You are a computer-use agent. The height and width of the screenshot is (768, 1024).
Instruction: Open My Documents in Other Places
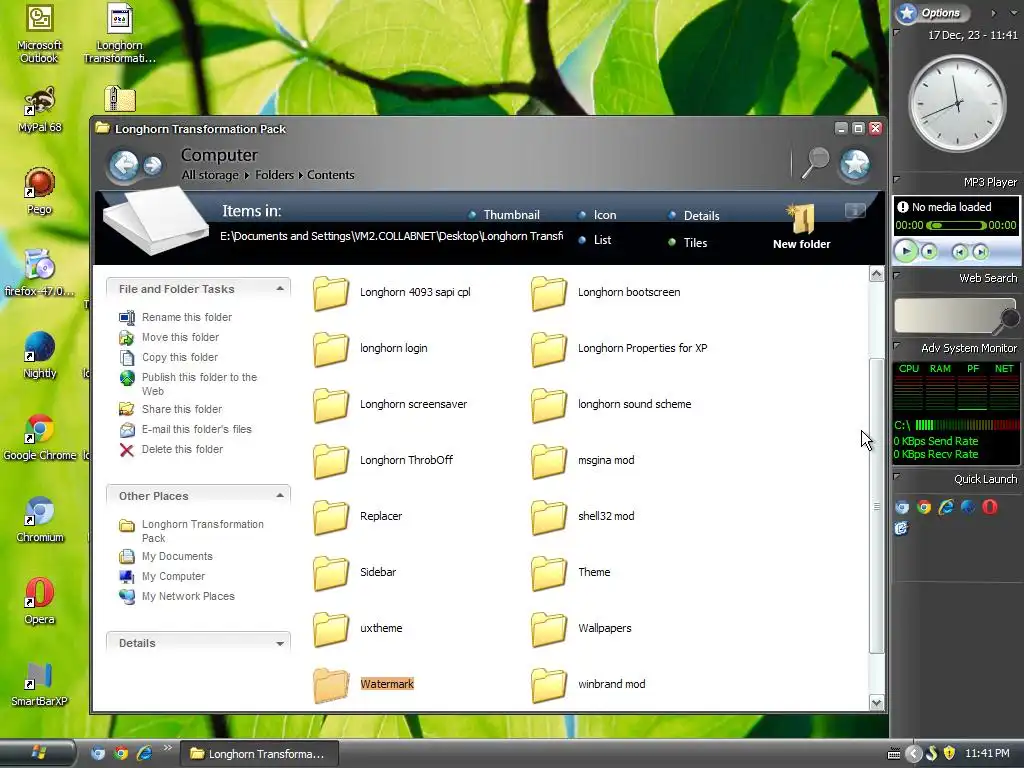pos(166,556)
